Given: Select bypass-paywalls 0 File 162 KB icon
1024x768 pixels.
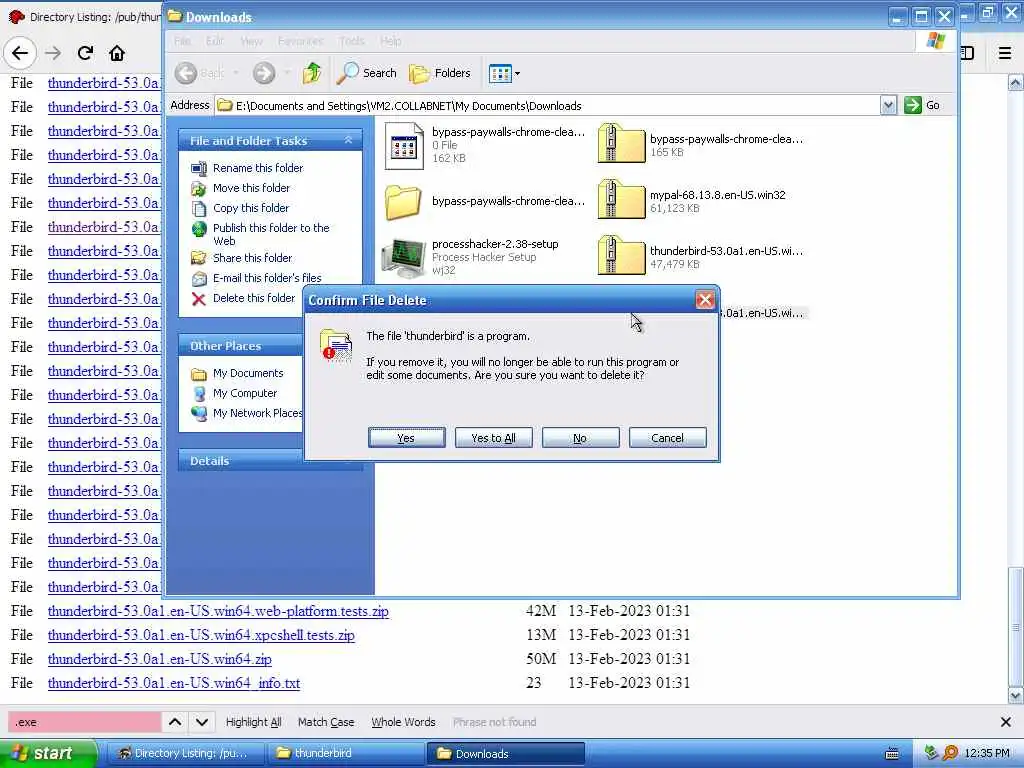Looking at the screenshot, I should click(x=404, y=146).
